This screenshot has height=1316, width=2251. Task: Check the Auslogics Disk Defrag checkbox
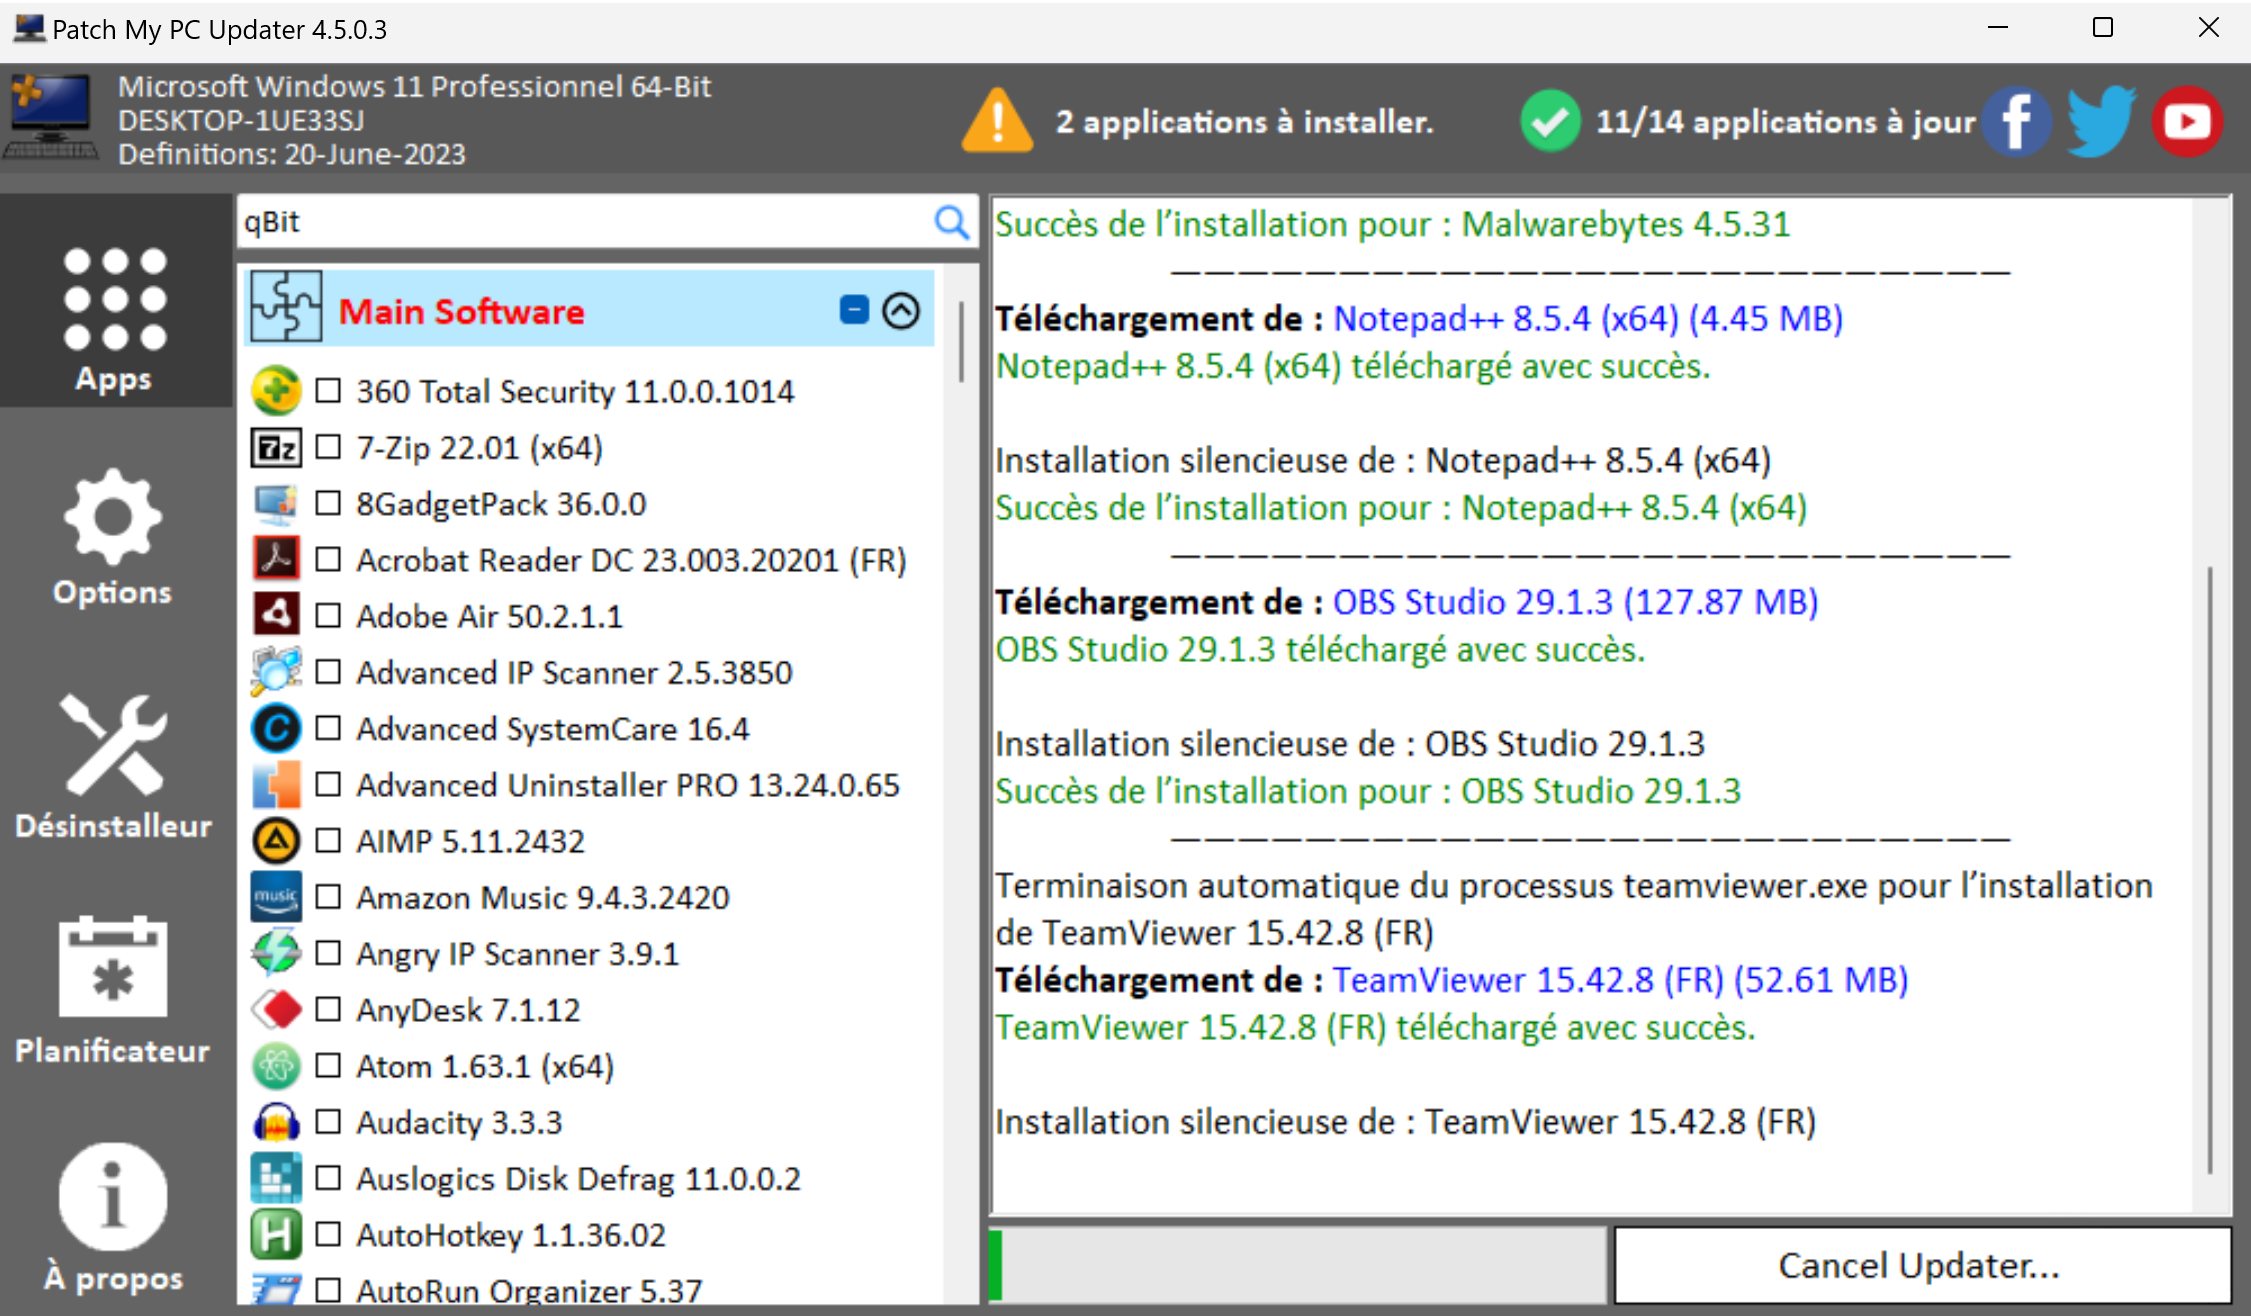point(328,1177)
